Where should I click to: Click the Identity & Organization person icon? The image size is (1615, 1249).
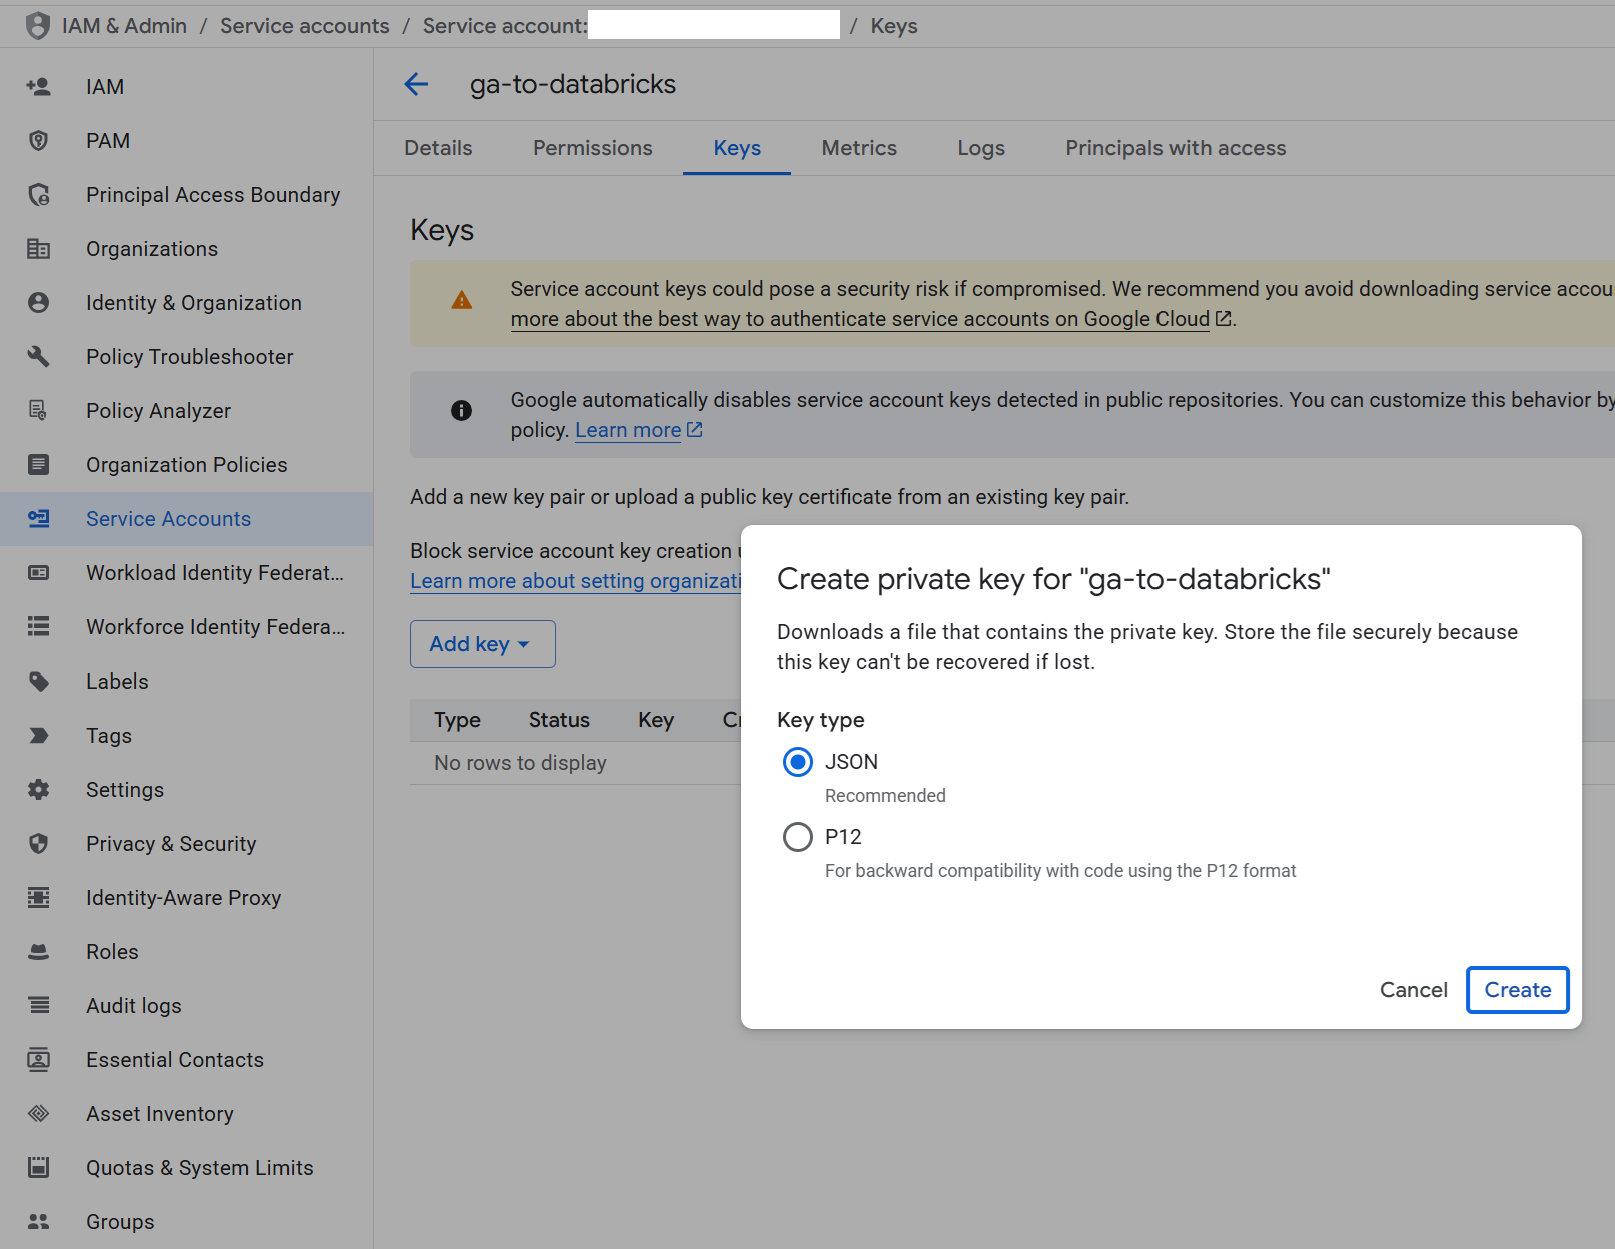tap(39, 303)
